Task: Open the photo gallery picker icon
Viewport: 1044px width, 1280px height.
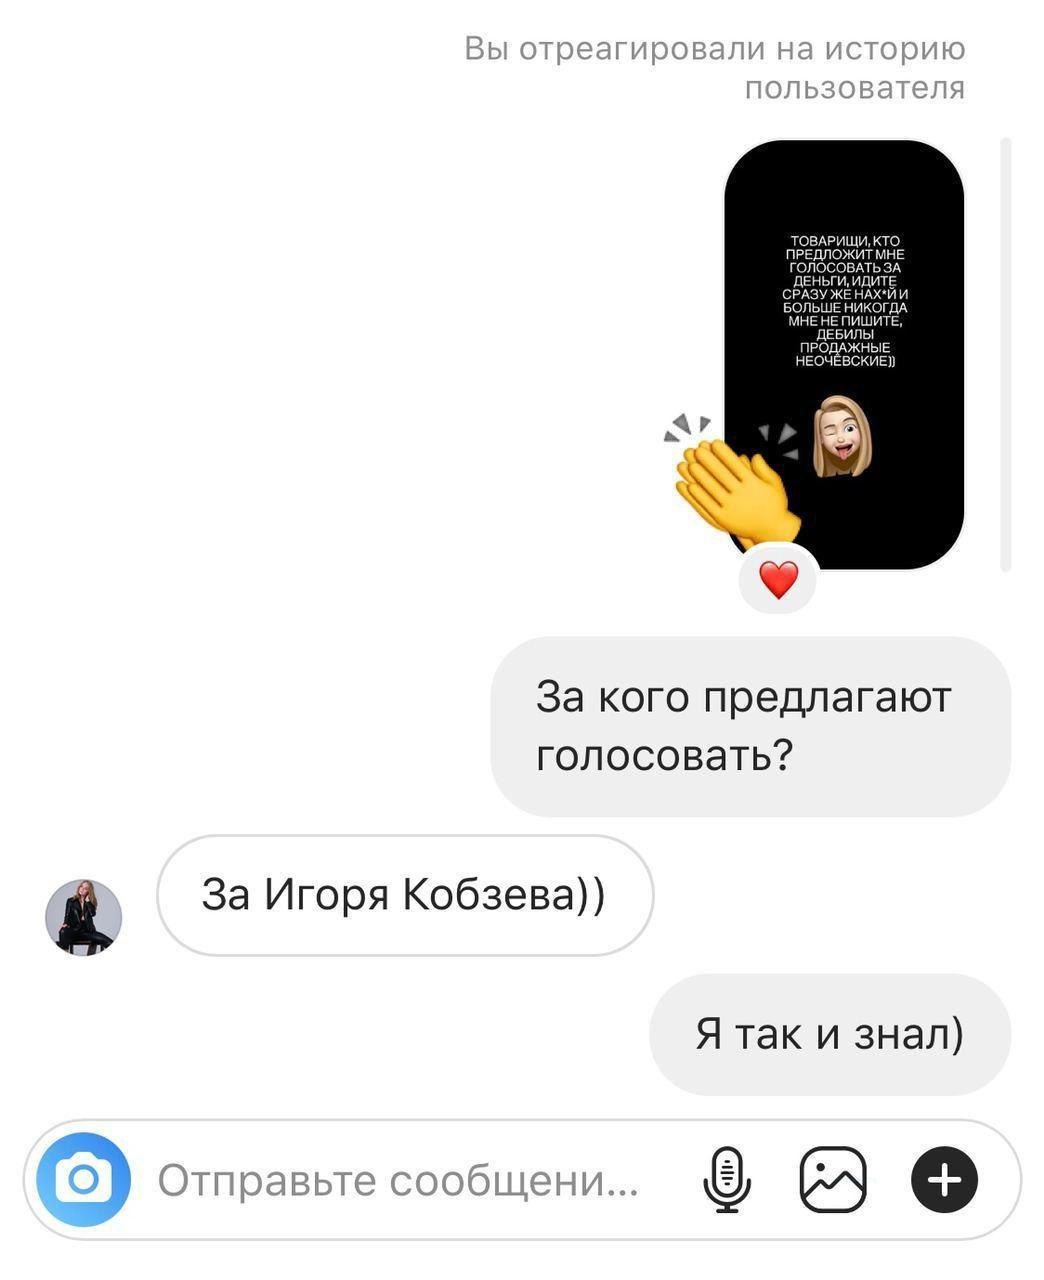Action: click(833, 1180)
